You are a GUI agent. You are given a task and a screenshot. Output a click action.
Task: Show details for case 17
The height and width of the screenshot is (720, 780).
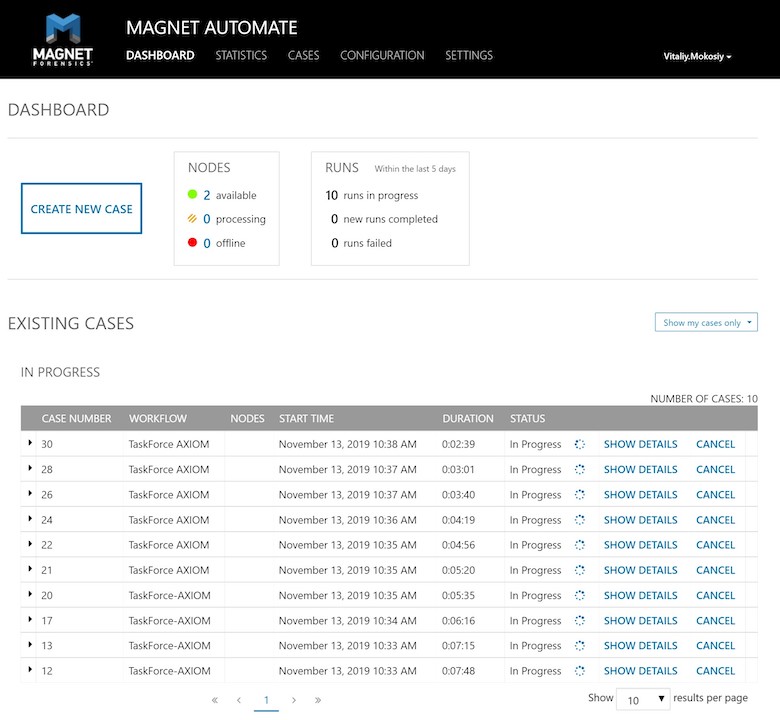coord(641,620)
